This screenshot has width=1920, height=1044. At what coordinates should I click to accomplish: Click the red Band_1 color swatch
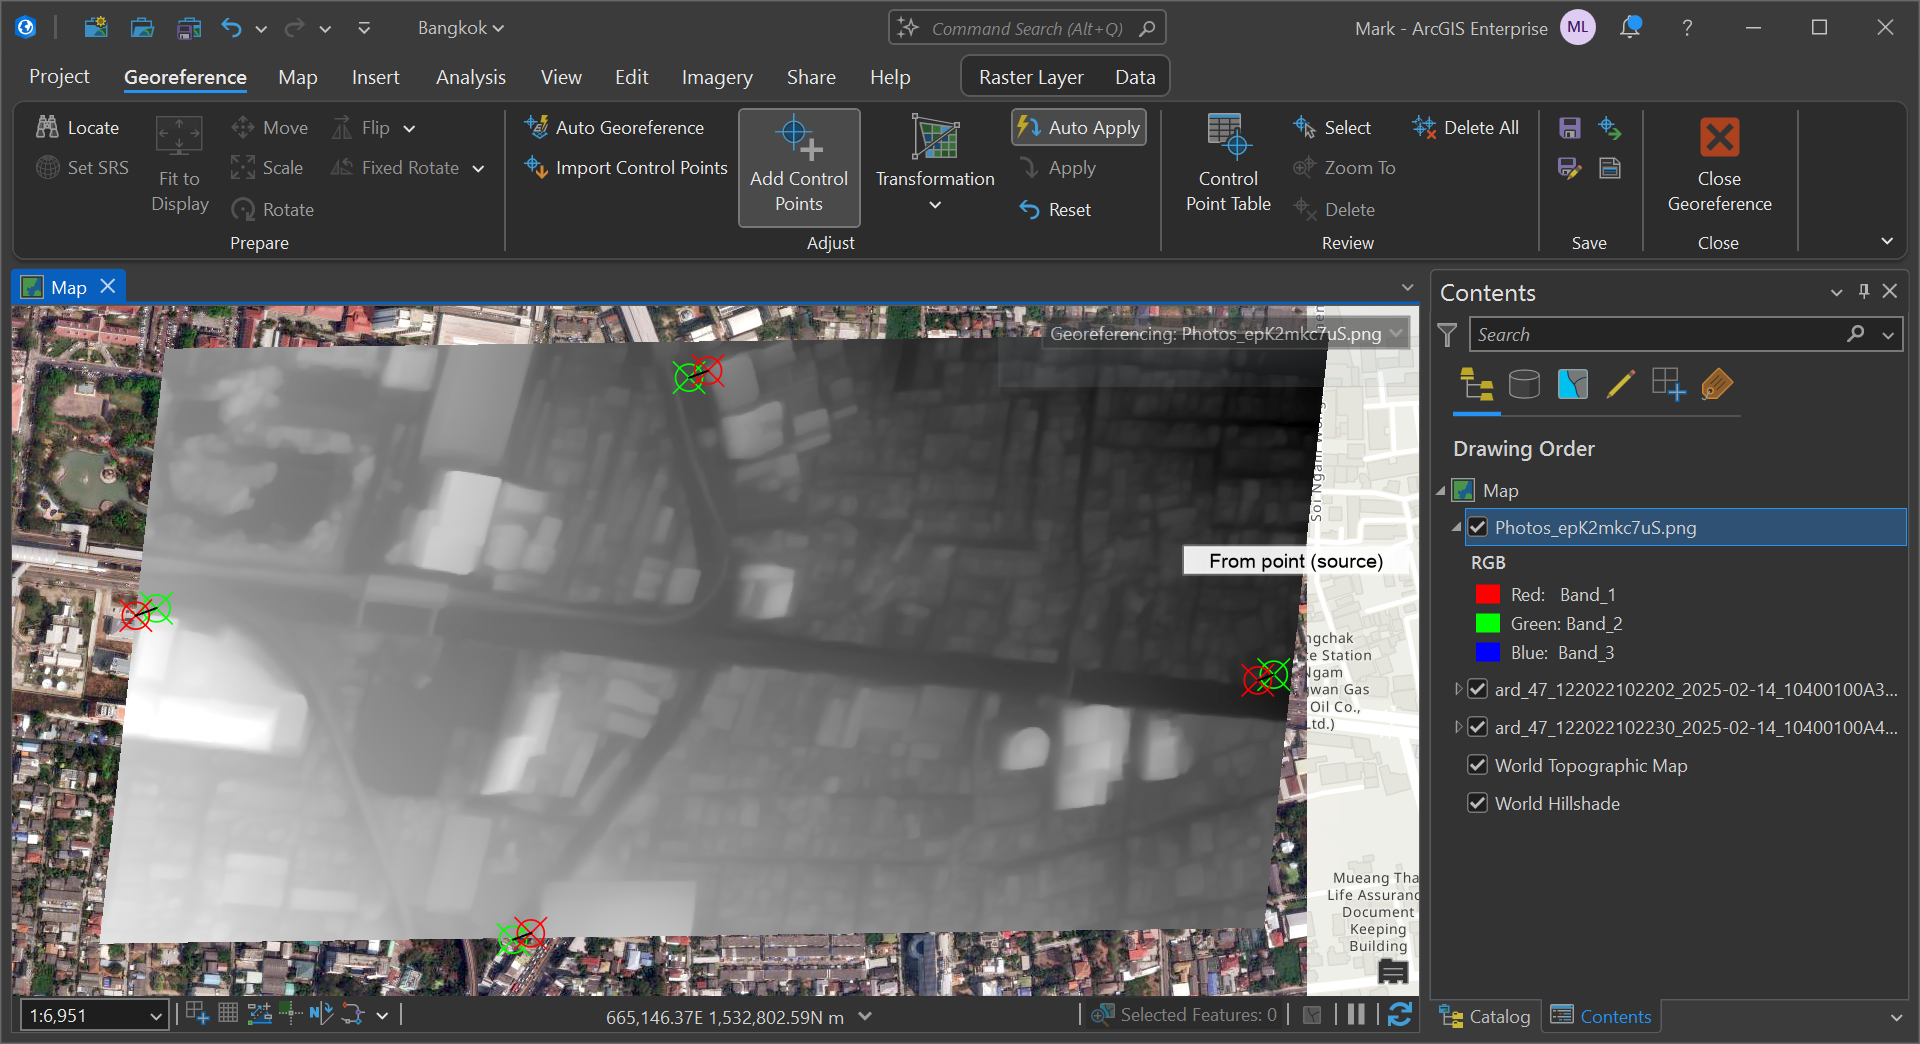1488,594
